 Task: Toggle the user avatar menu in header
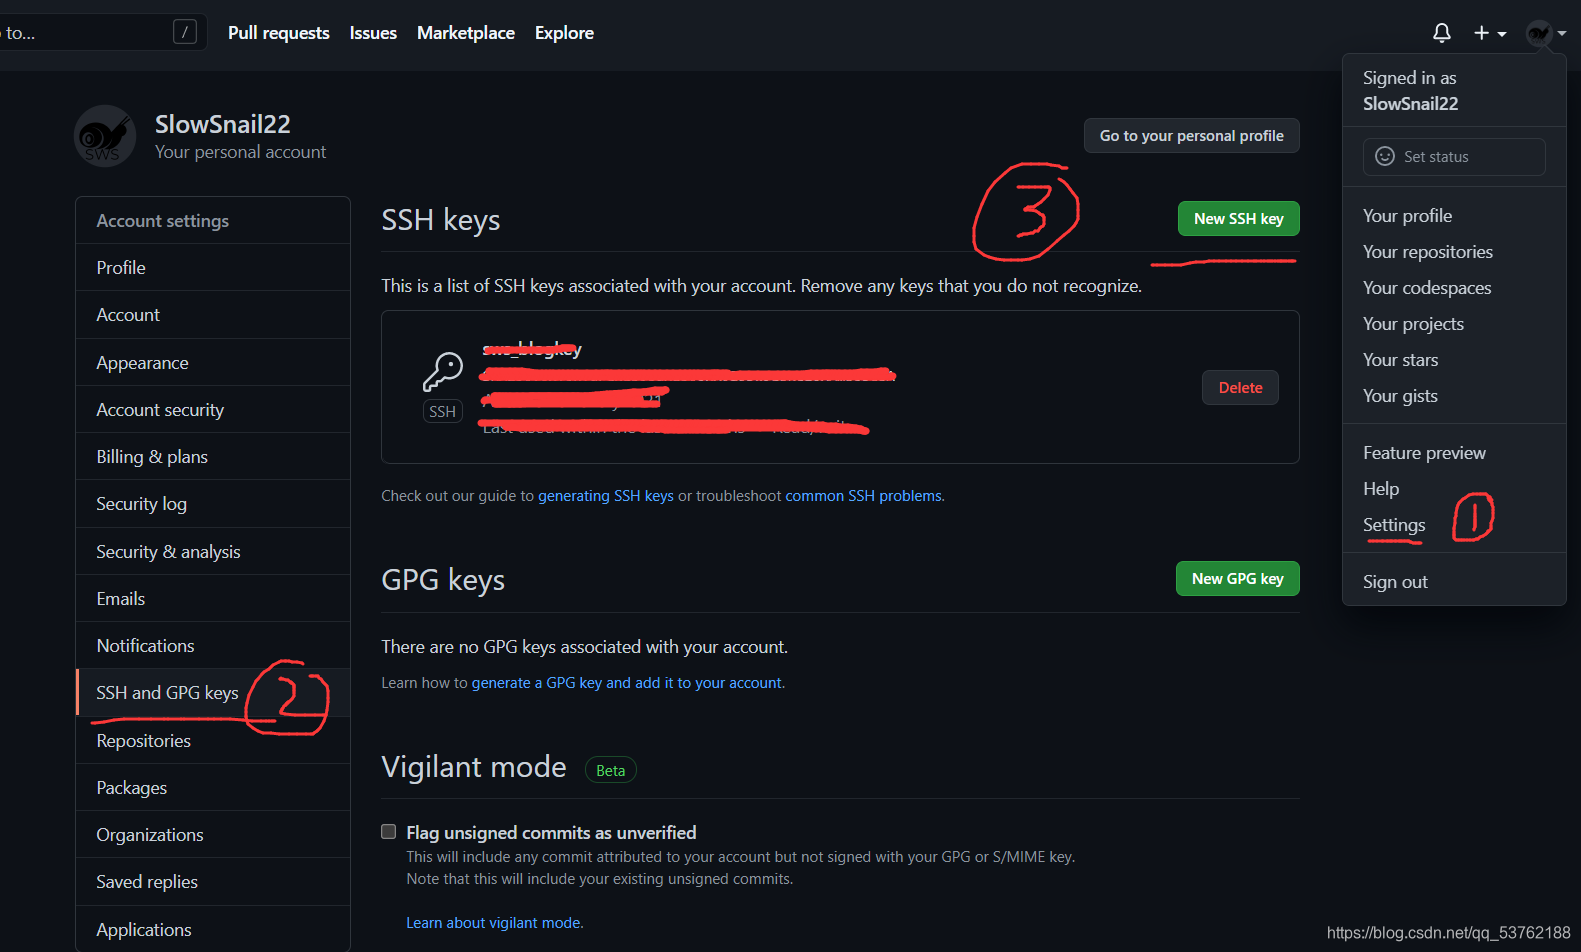click(x=1546, y=33)
